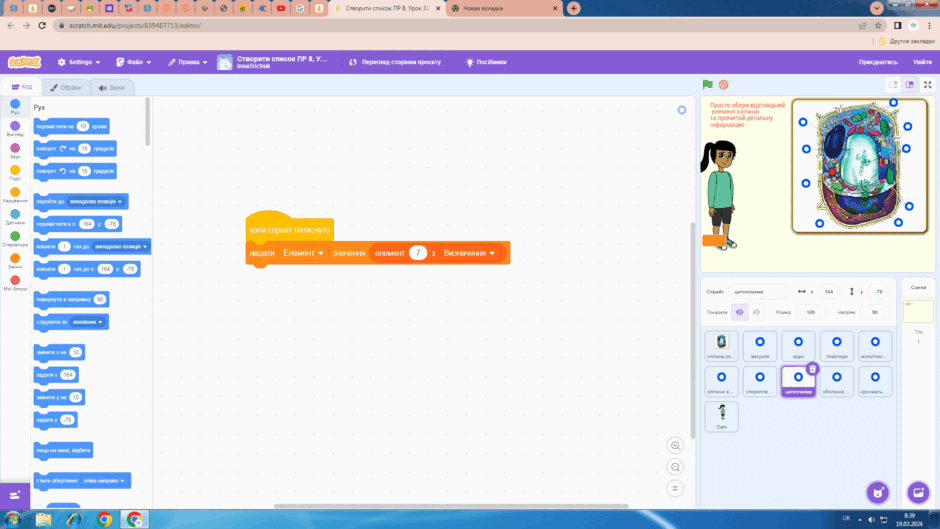Zoom in the code workspace
This screenshot has width=940, height=529.
(x=675, y=446)
